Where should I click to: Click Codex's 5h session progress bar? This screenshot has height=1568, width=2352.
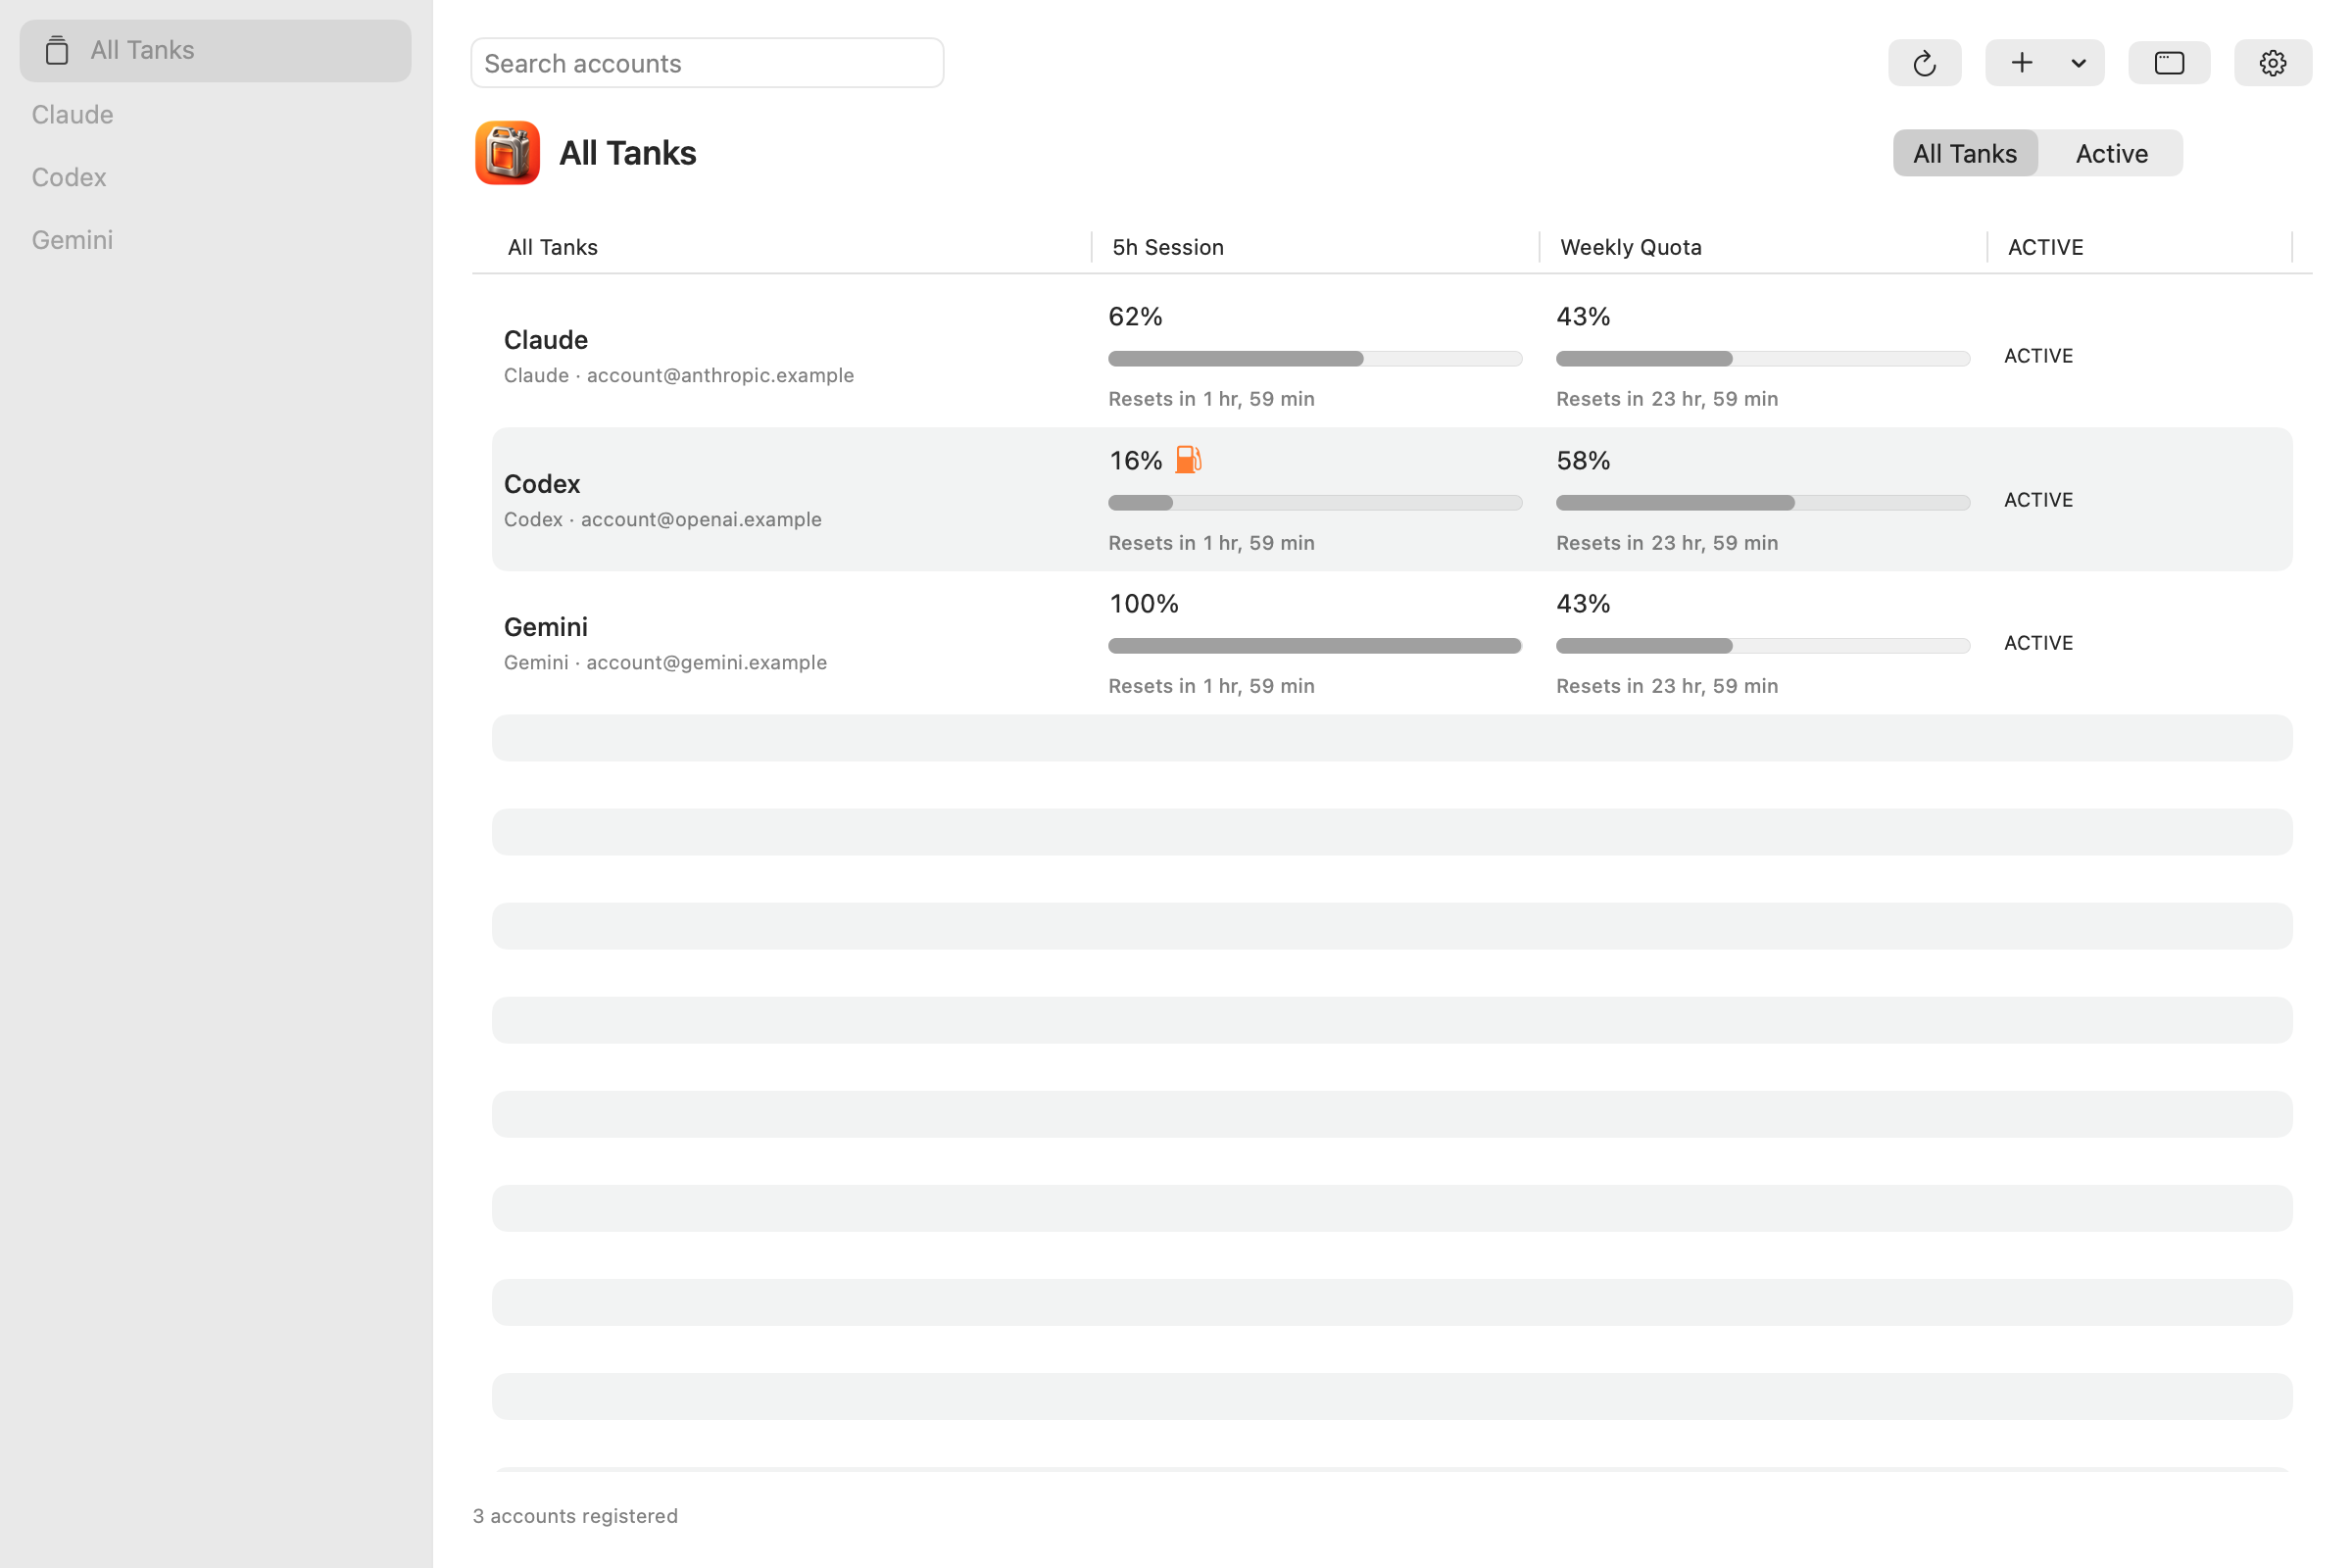(x=1315, y=503)
